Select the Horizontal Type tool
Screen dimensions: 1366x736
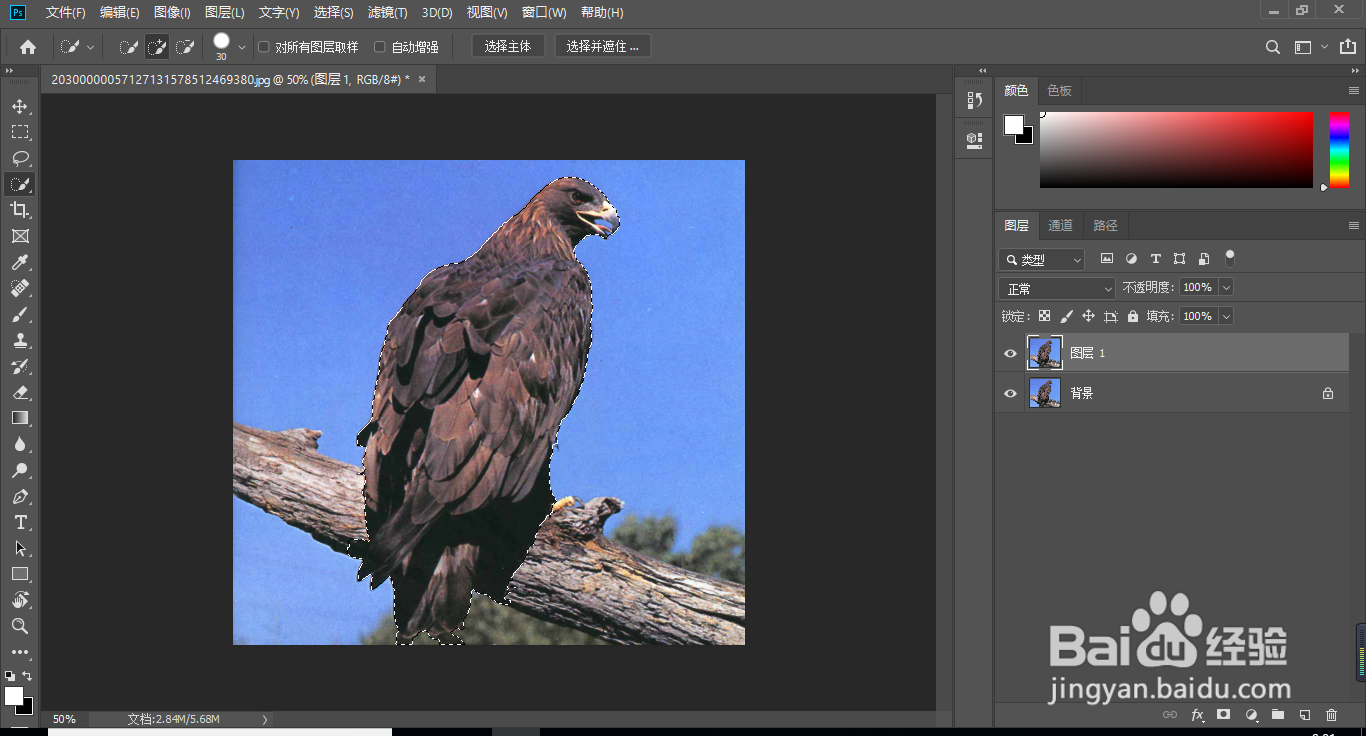click(x=20, y=522)
